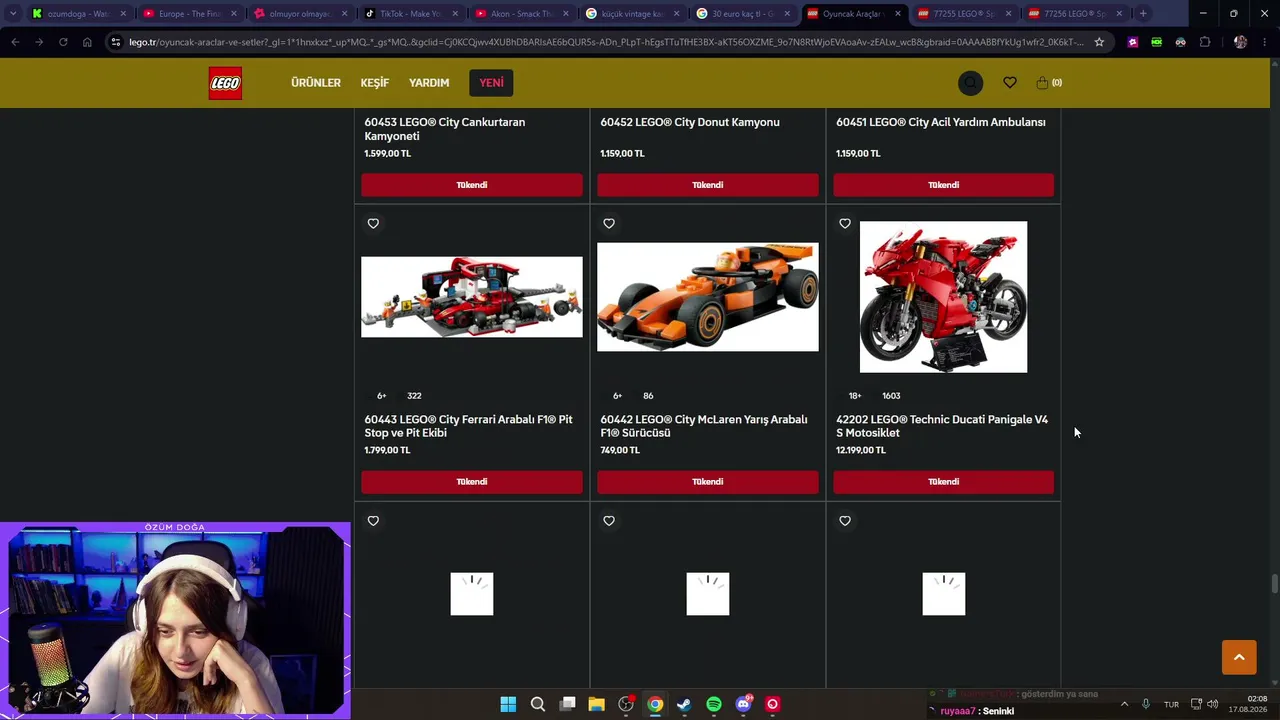Open 60452 City Donut Kamyonu title

click(x=690, y=122)
